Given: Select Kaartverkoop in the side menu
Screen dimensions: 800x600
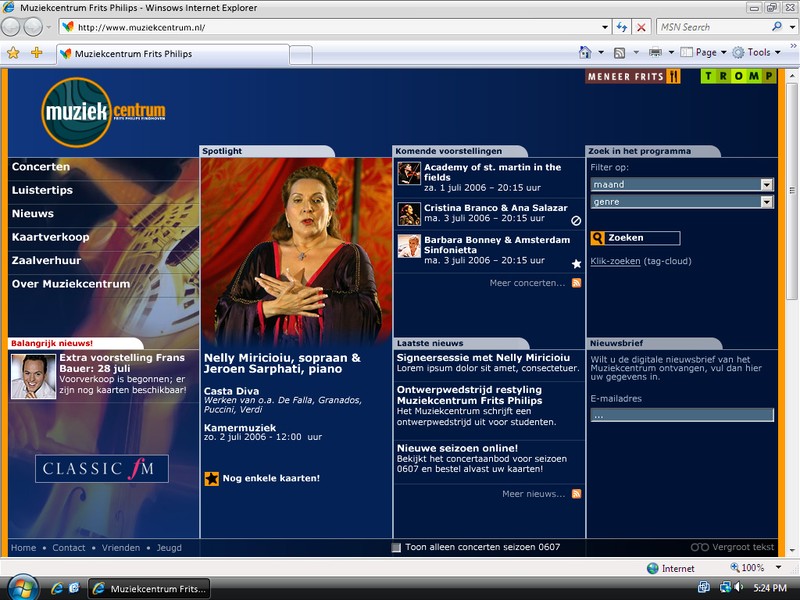Looking at the screenshot, I should [x=51, y=237].
